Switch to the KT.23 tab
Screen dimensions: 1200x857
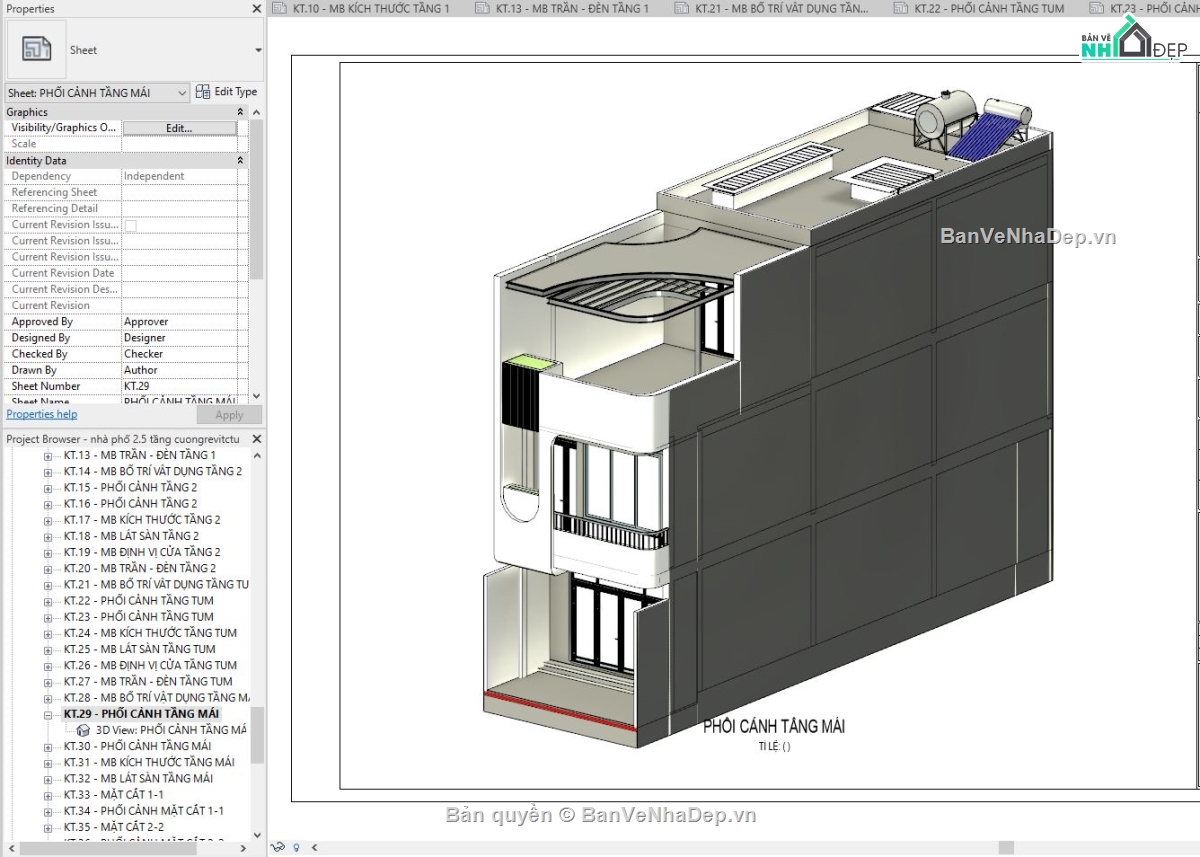click(x=1153, y=8)
